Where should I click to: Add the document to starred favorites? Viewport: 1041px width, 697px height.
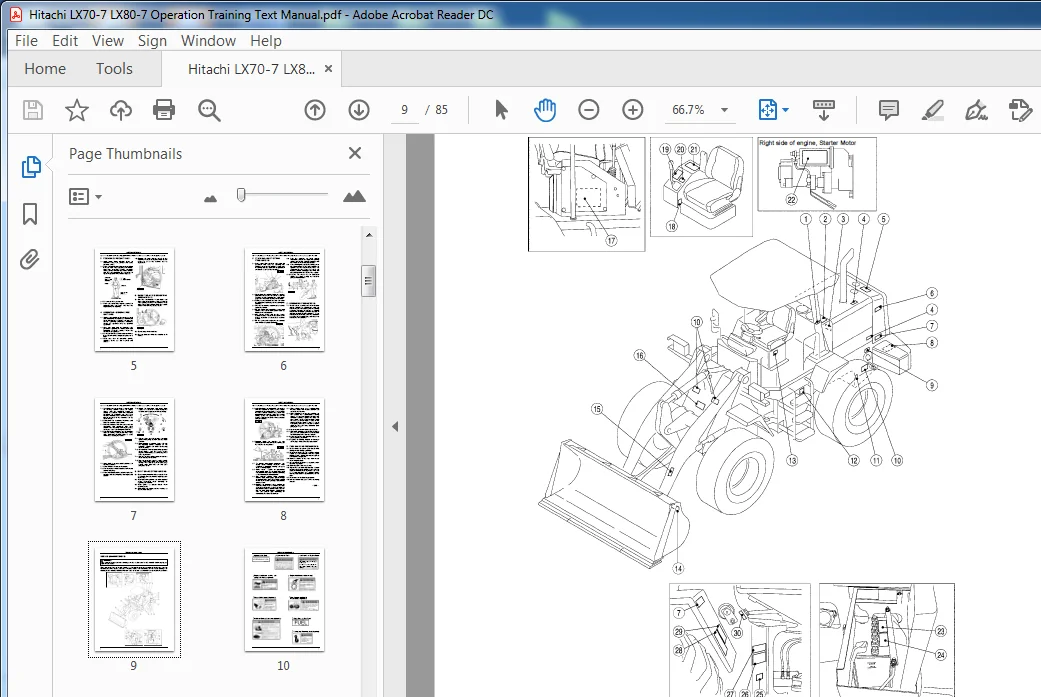pos(76,110)
